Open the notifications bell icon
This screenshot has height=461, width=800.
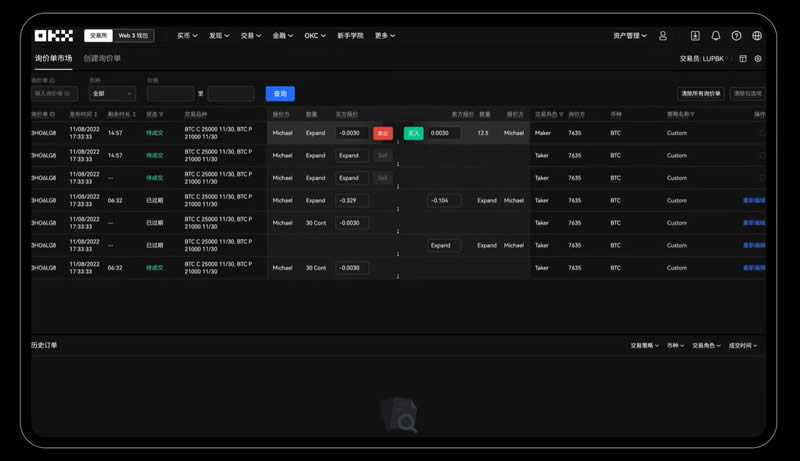click(x=715, y=36)
